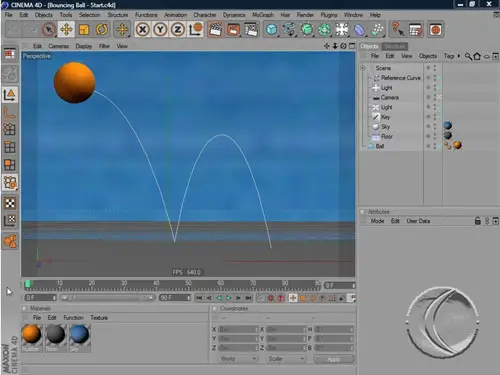Select the Use Animation tool in left sidebar

pos(10,241)
